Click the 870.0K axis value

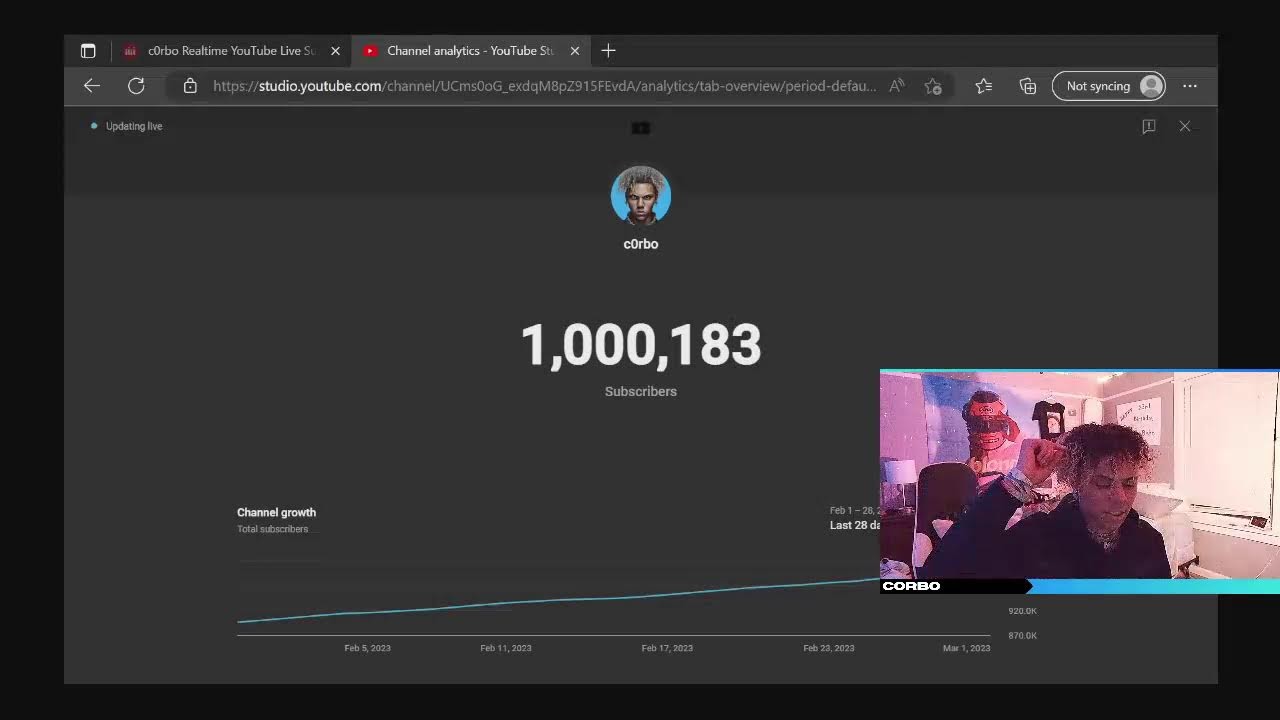click(1022, 636)
